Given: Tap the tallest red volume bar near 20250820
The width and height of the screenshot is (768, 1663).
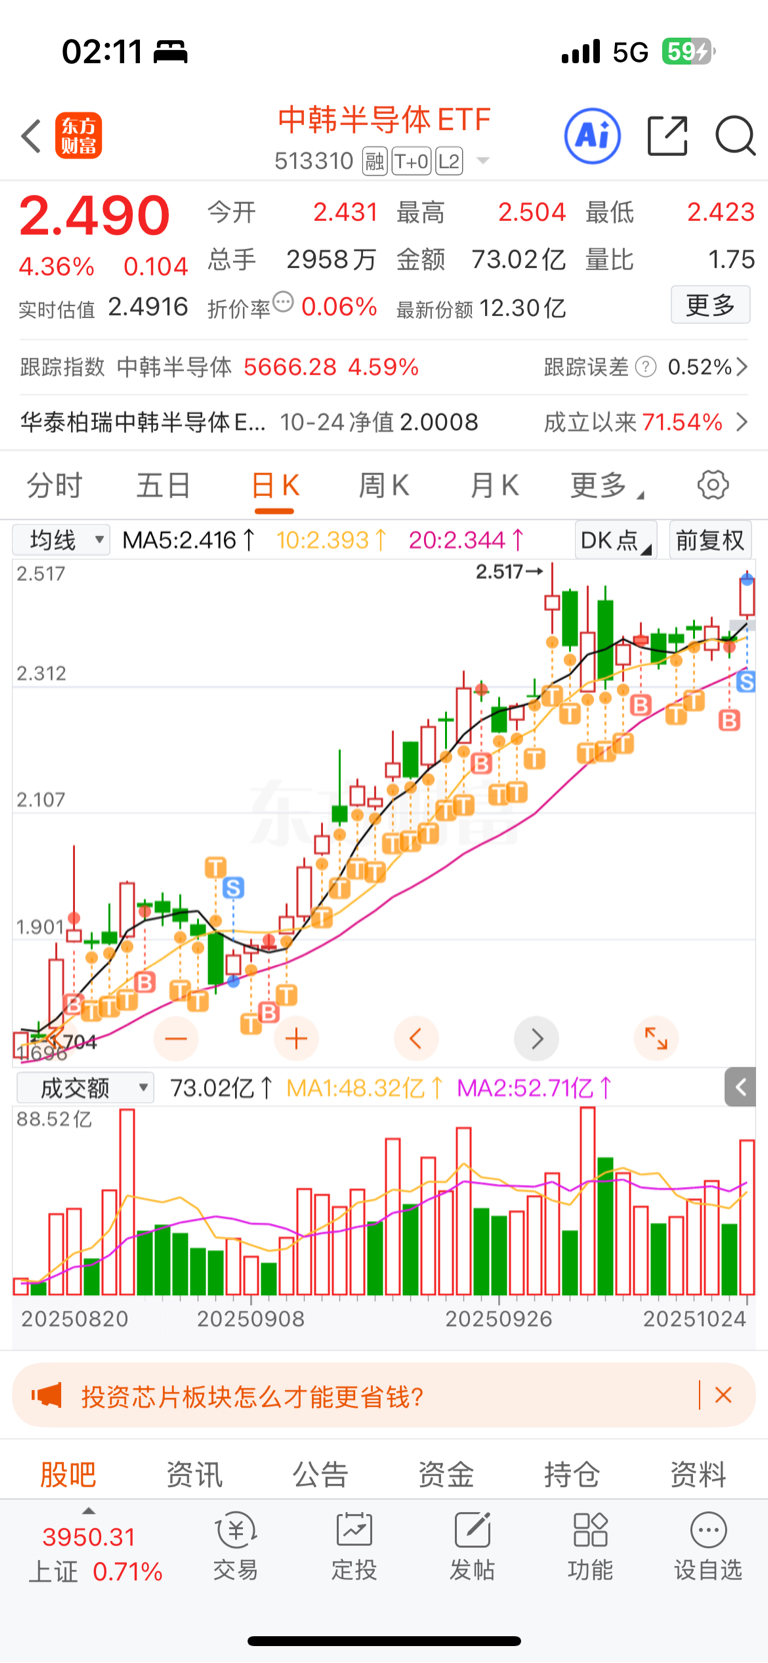Looking at the screenshot, I should click(126, 1201).
